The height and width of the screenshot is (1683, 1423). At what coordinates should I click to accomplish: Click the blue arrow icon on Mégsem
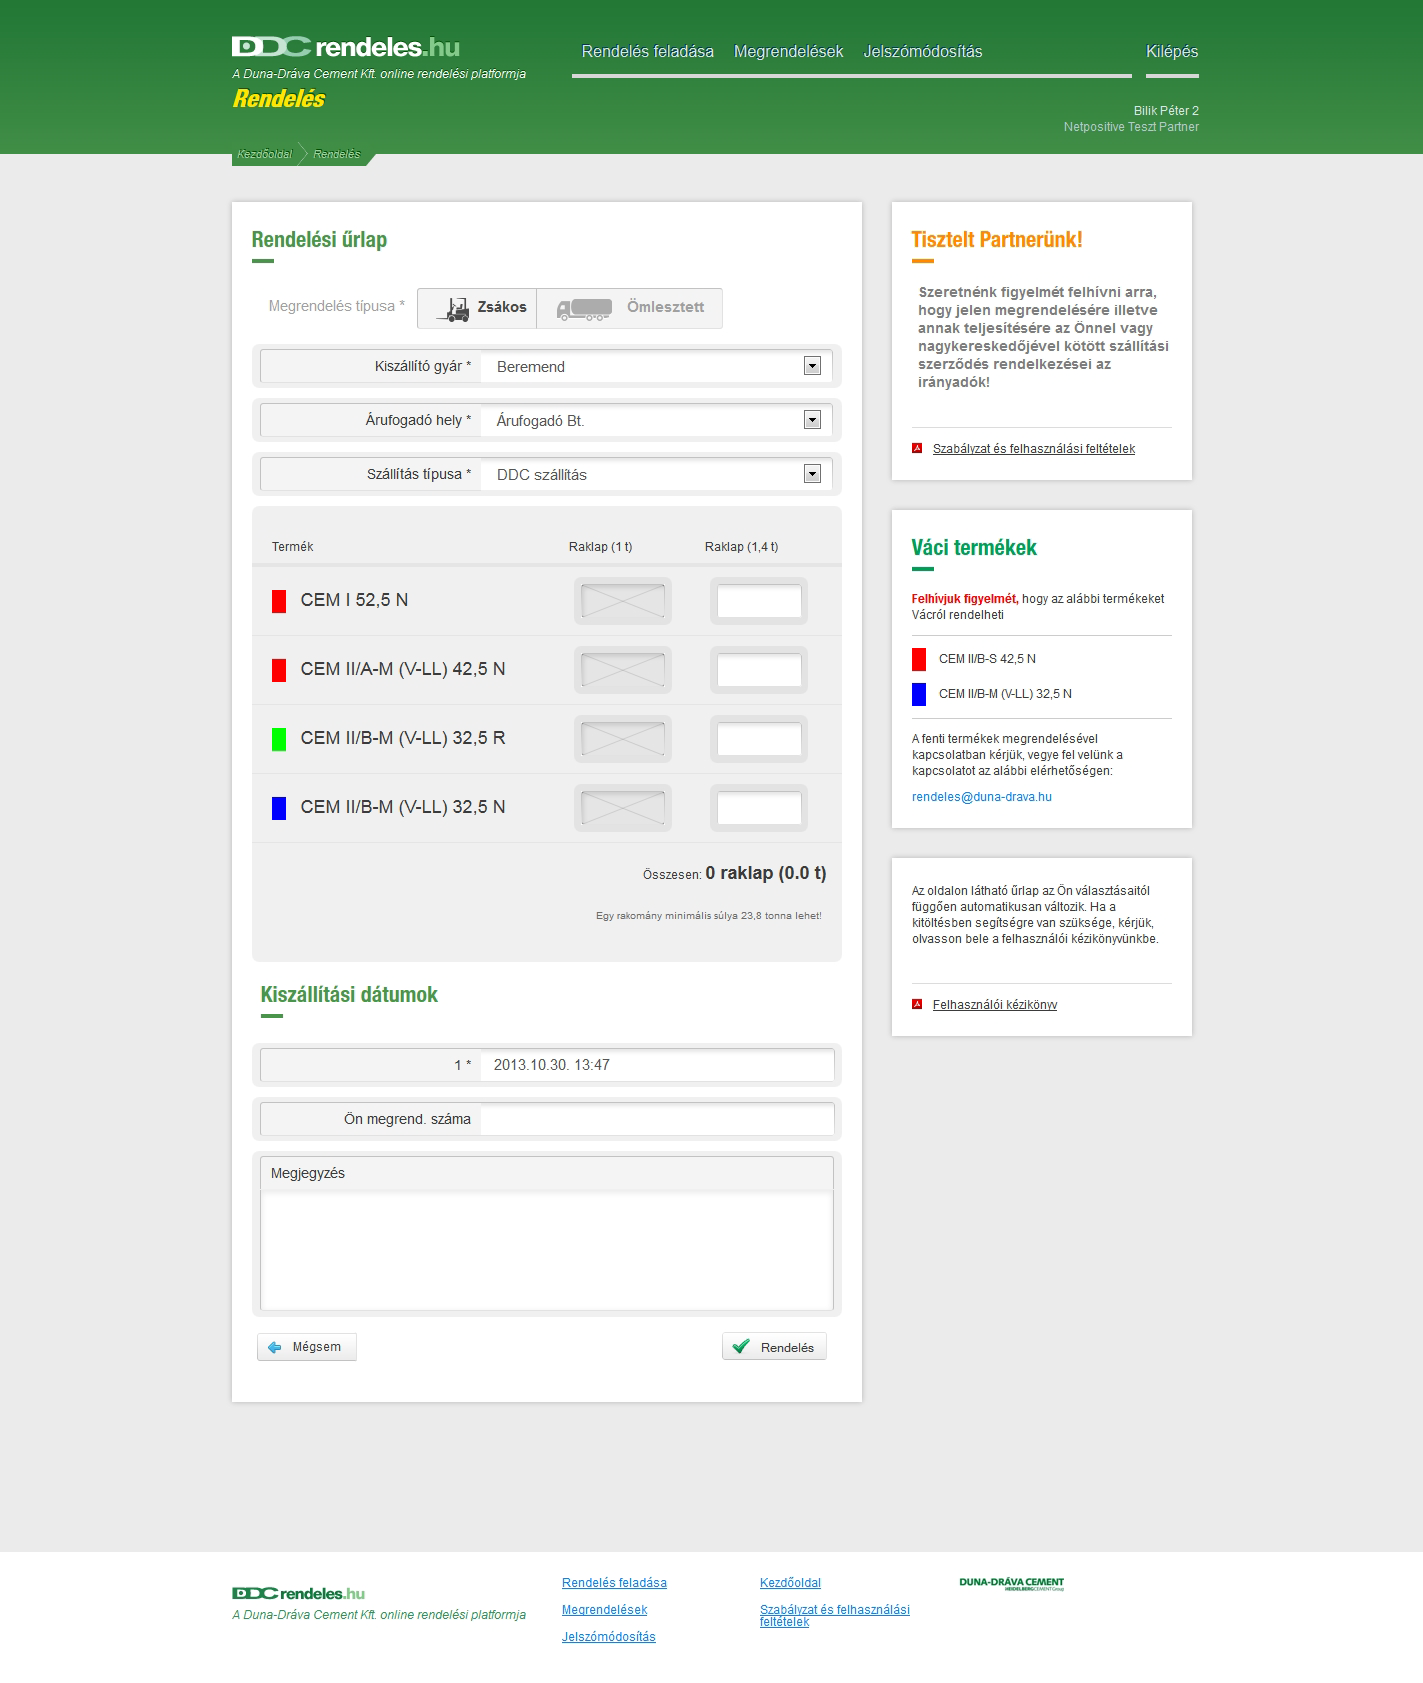tap(275, 1347)
